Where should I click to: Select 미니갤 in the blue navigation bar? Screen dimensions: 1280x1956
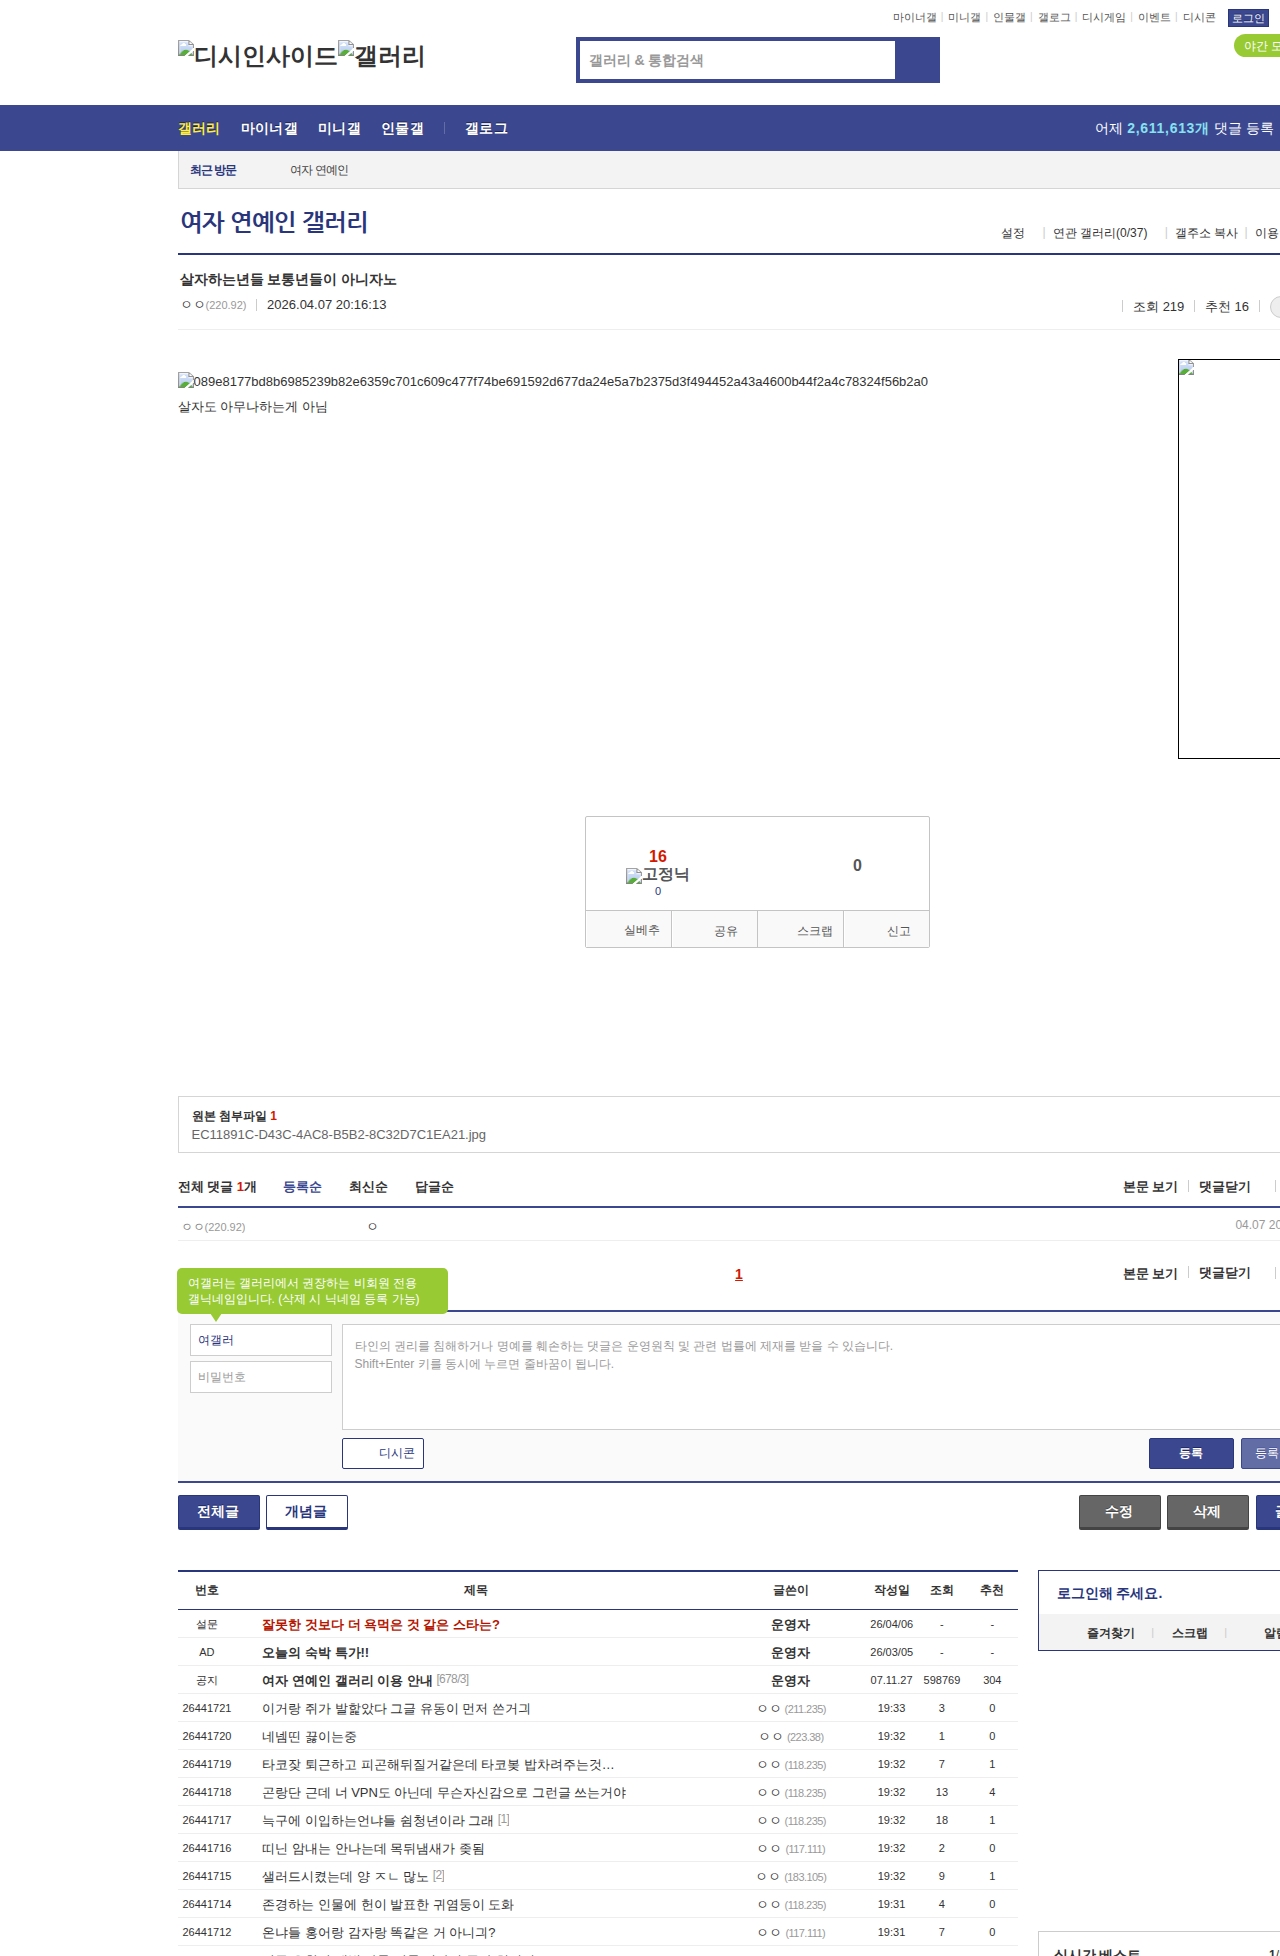pos(339,129)
